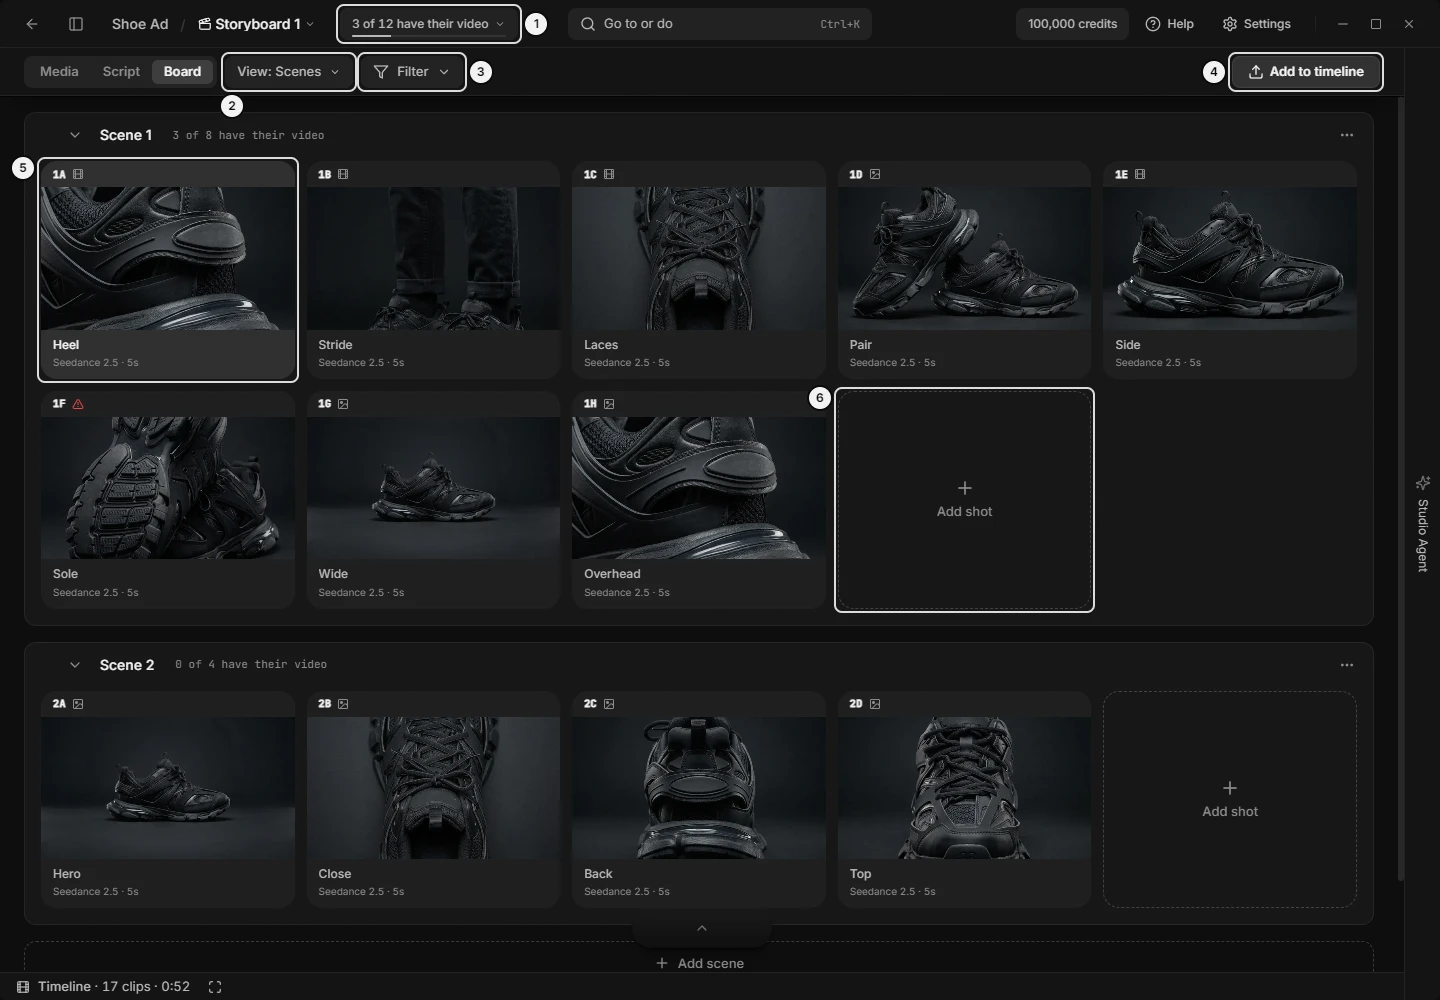This screenshot has height=1000, width=1440.
Task: Toggle the sidebar panel icon
Action: (76, 24)
